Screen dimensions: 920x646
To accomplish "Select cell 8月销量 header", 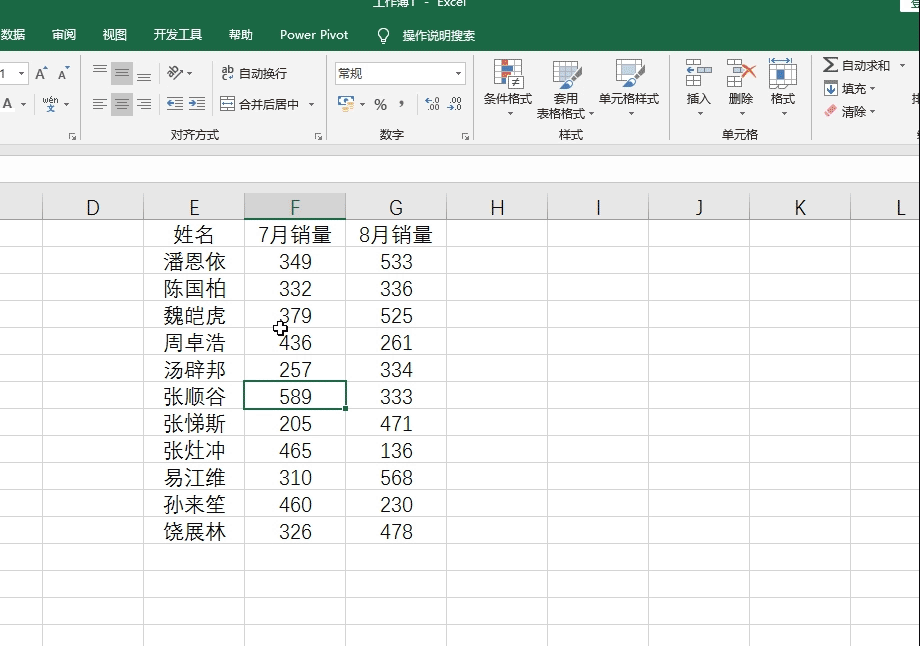I will 396,234.
